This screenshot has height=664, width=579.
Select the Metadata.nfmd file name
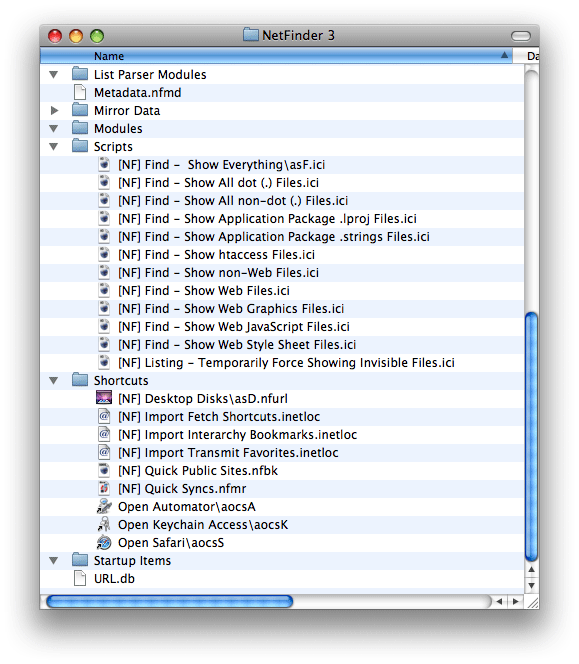(x=138, y=93)
